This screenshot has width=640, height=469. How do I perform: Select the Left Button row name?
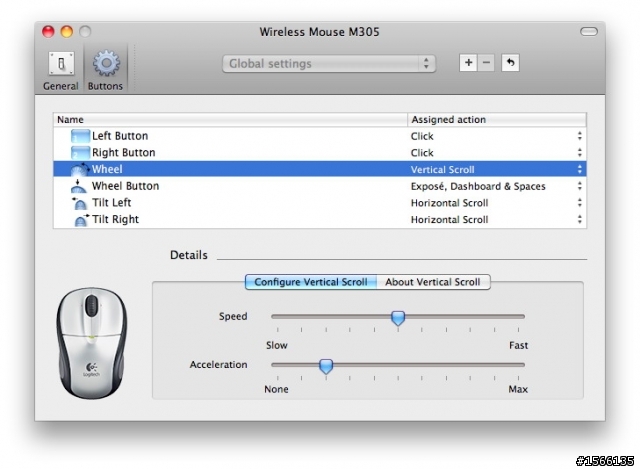point(120,136)
